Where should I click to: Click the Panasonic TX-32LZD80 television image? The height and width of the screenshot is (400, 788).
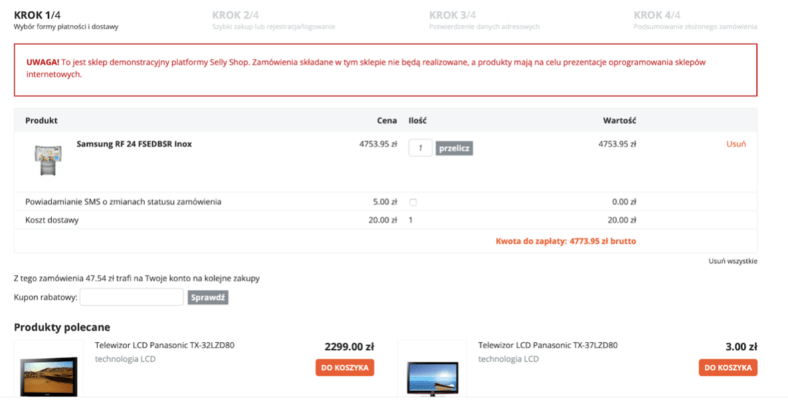49,375
